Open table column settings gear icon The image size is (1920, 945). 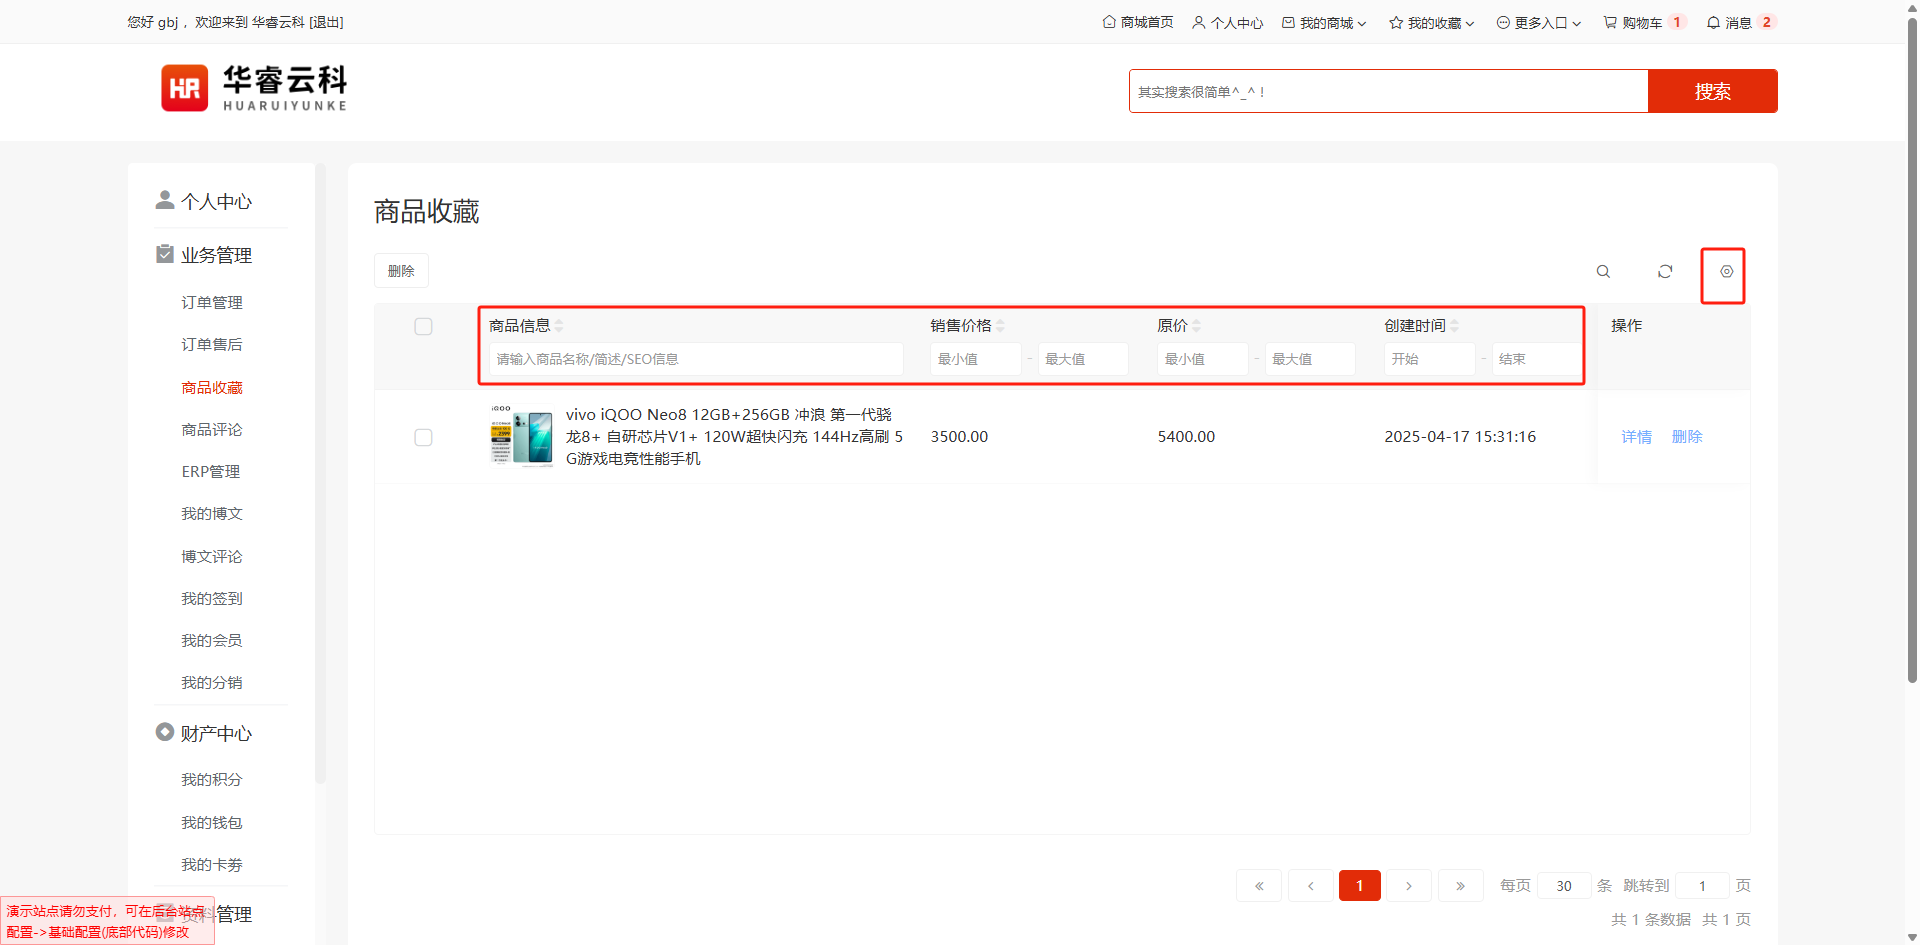(x=1726, y=272)
